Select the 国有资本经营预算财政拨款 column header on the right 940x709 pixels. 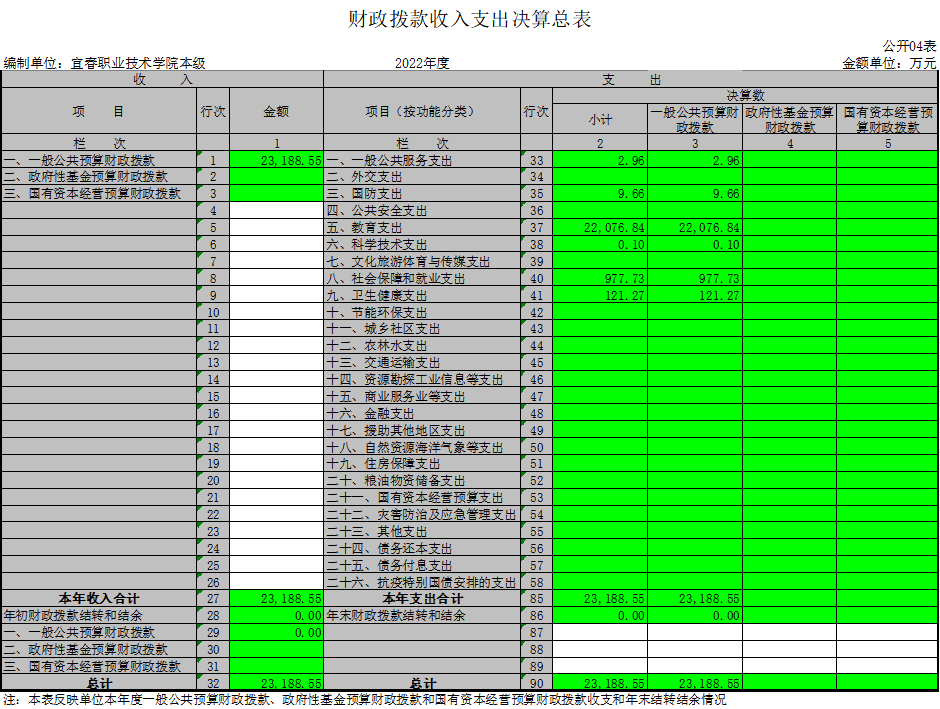coord(887,119)
